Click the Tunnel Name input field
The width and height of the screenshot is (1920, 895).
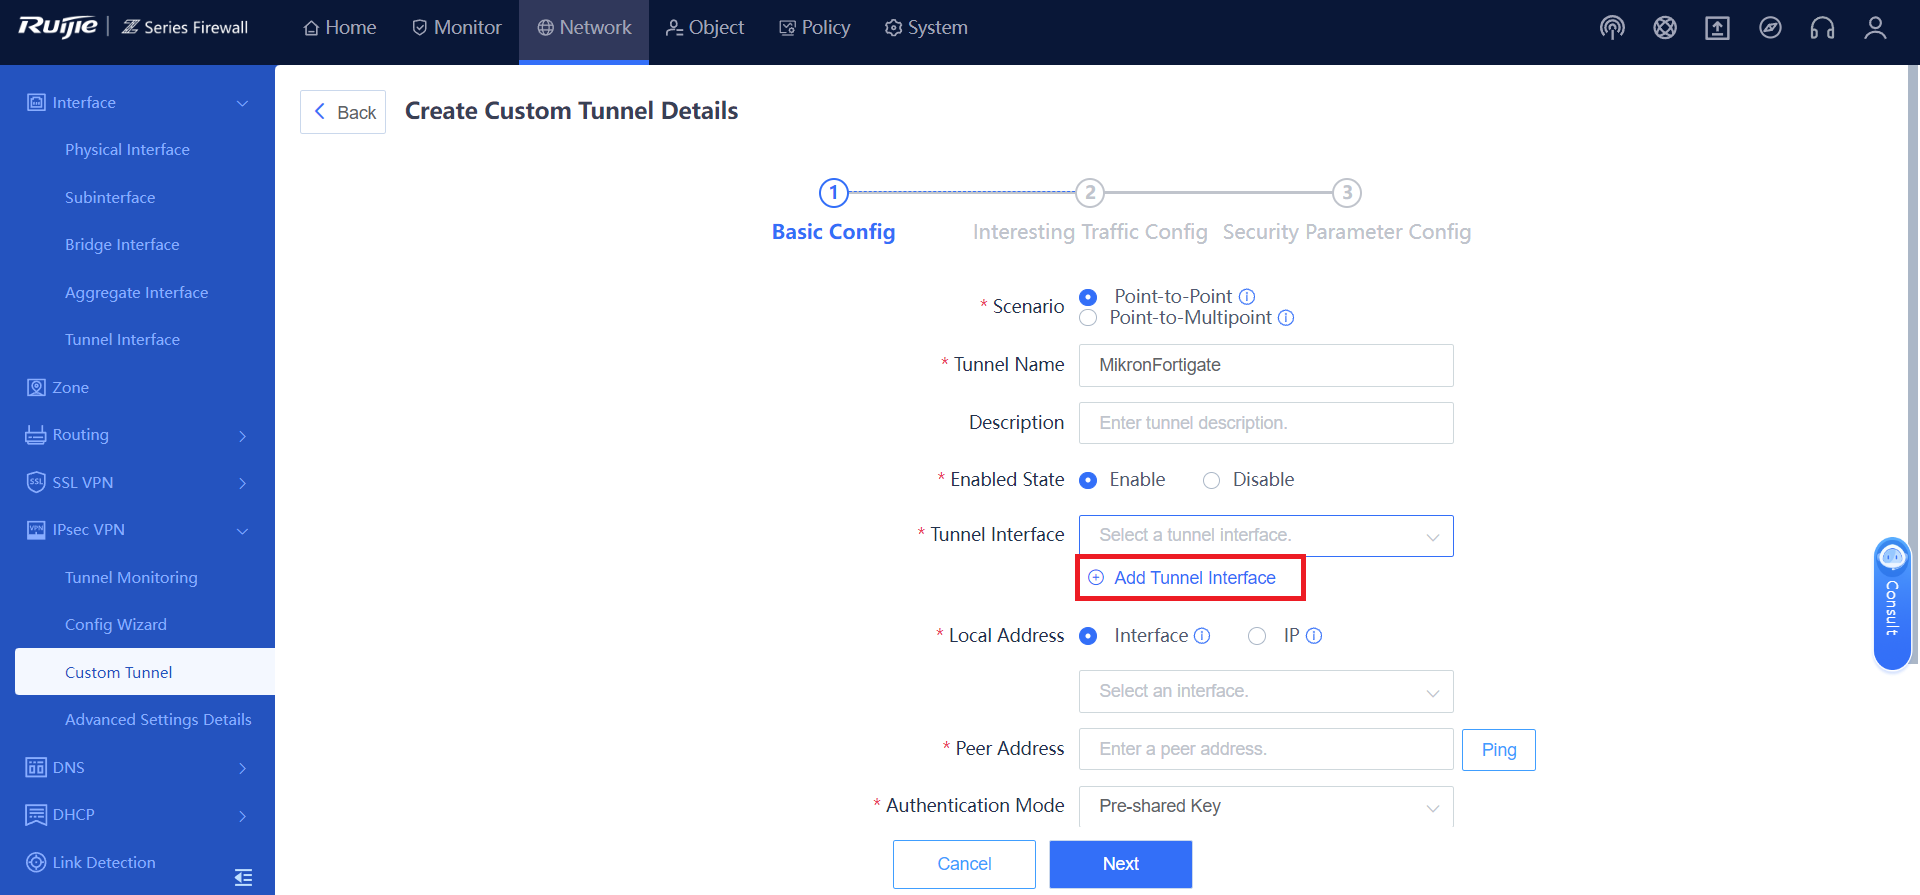point(1266,365)
